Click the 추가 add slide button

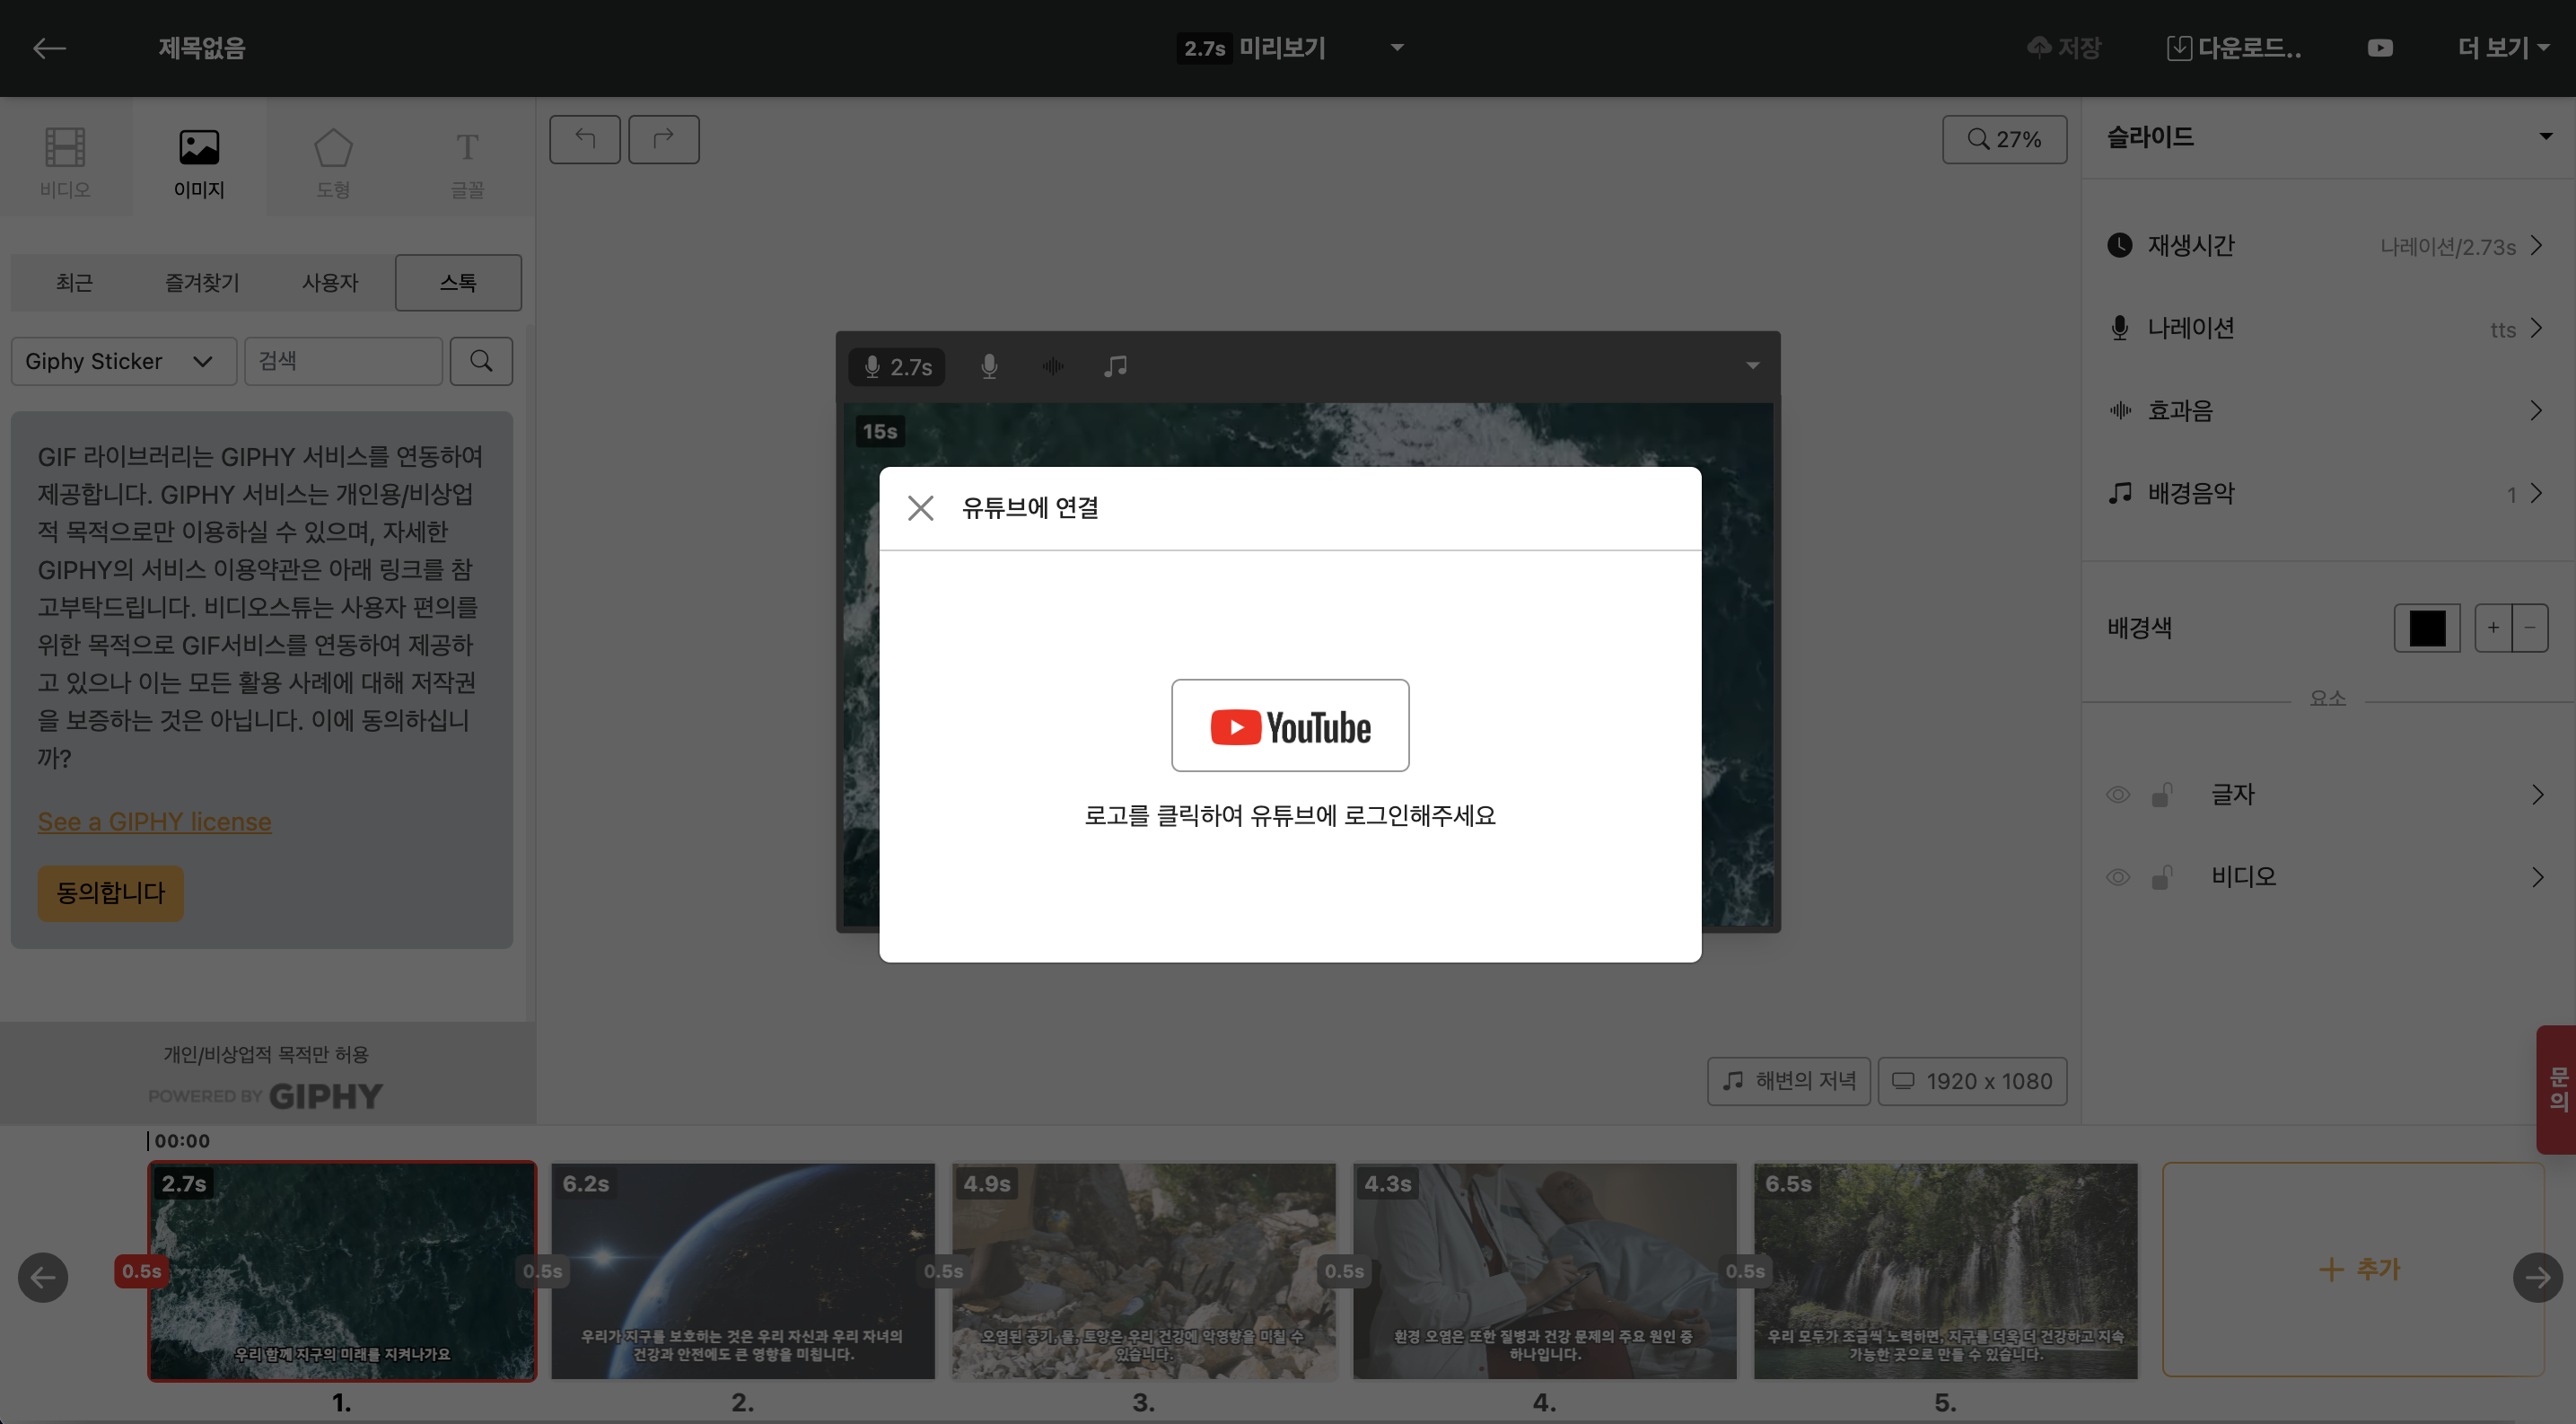[2353, 1269]
